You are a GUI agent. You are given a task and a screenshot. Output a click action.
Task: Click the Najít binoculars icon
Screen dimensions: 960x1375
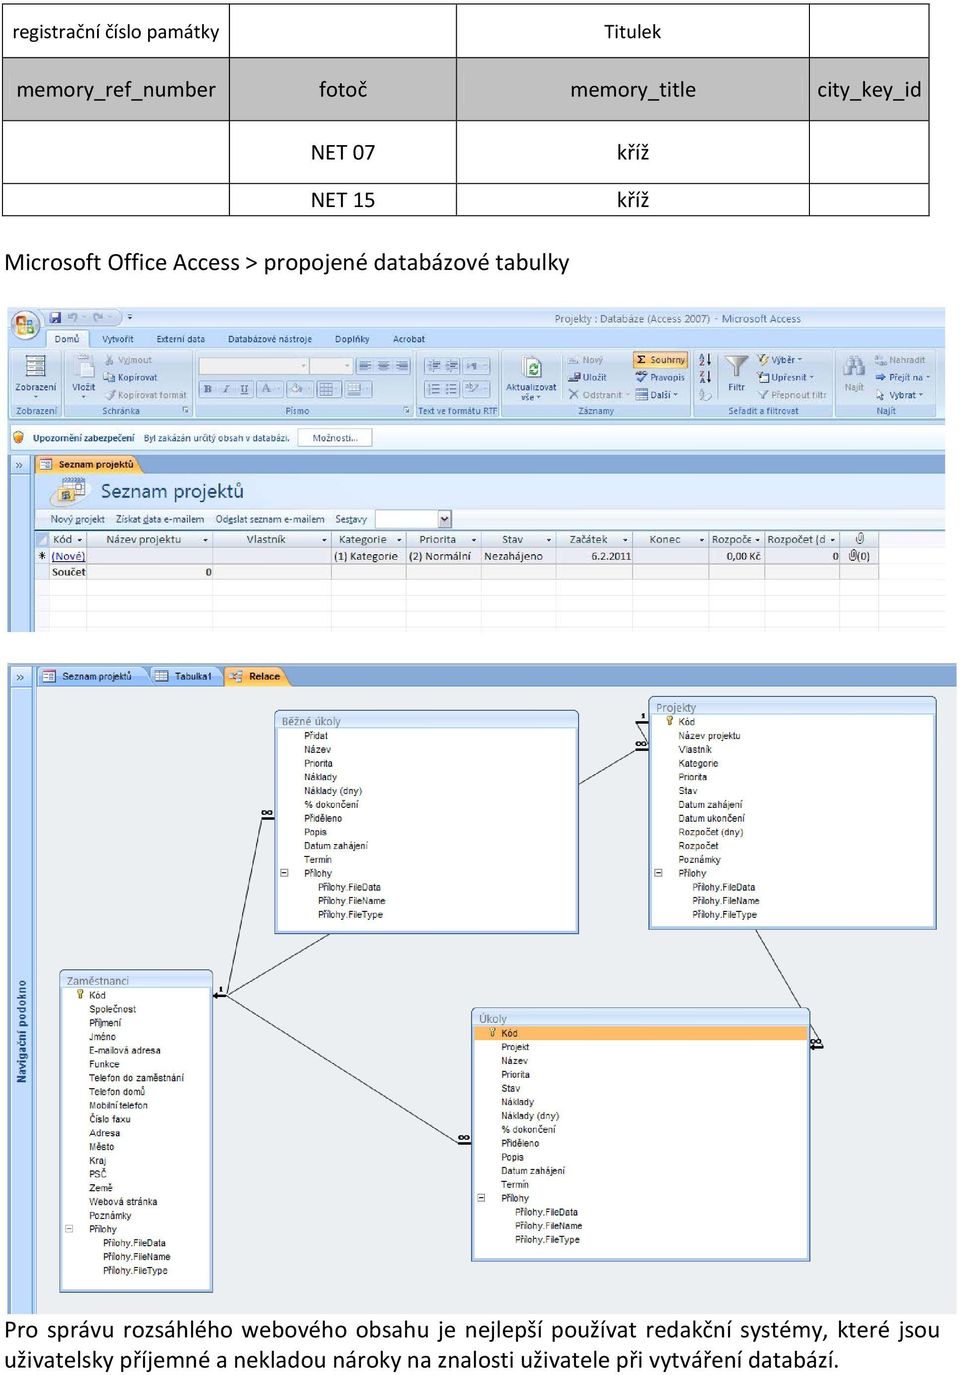pyautogui.click(x=854, y=366)
